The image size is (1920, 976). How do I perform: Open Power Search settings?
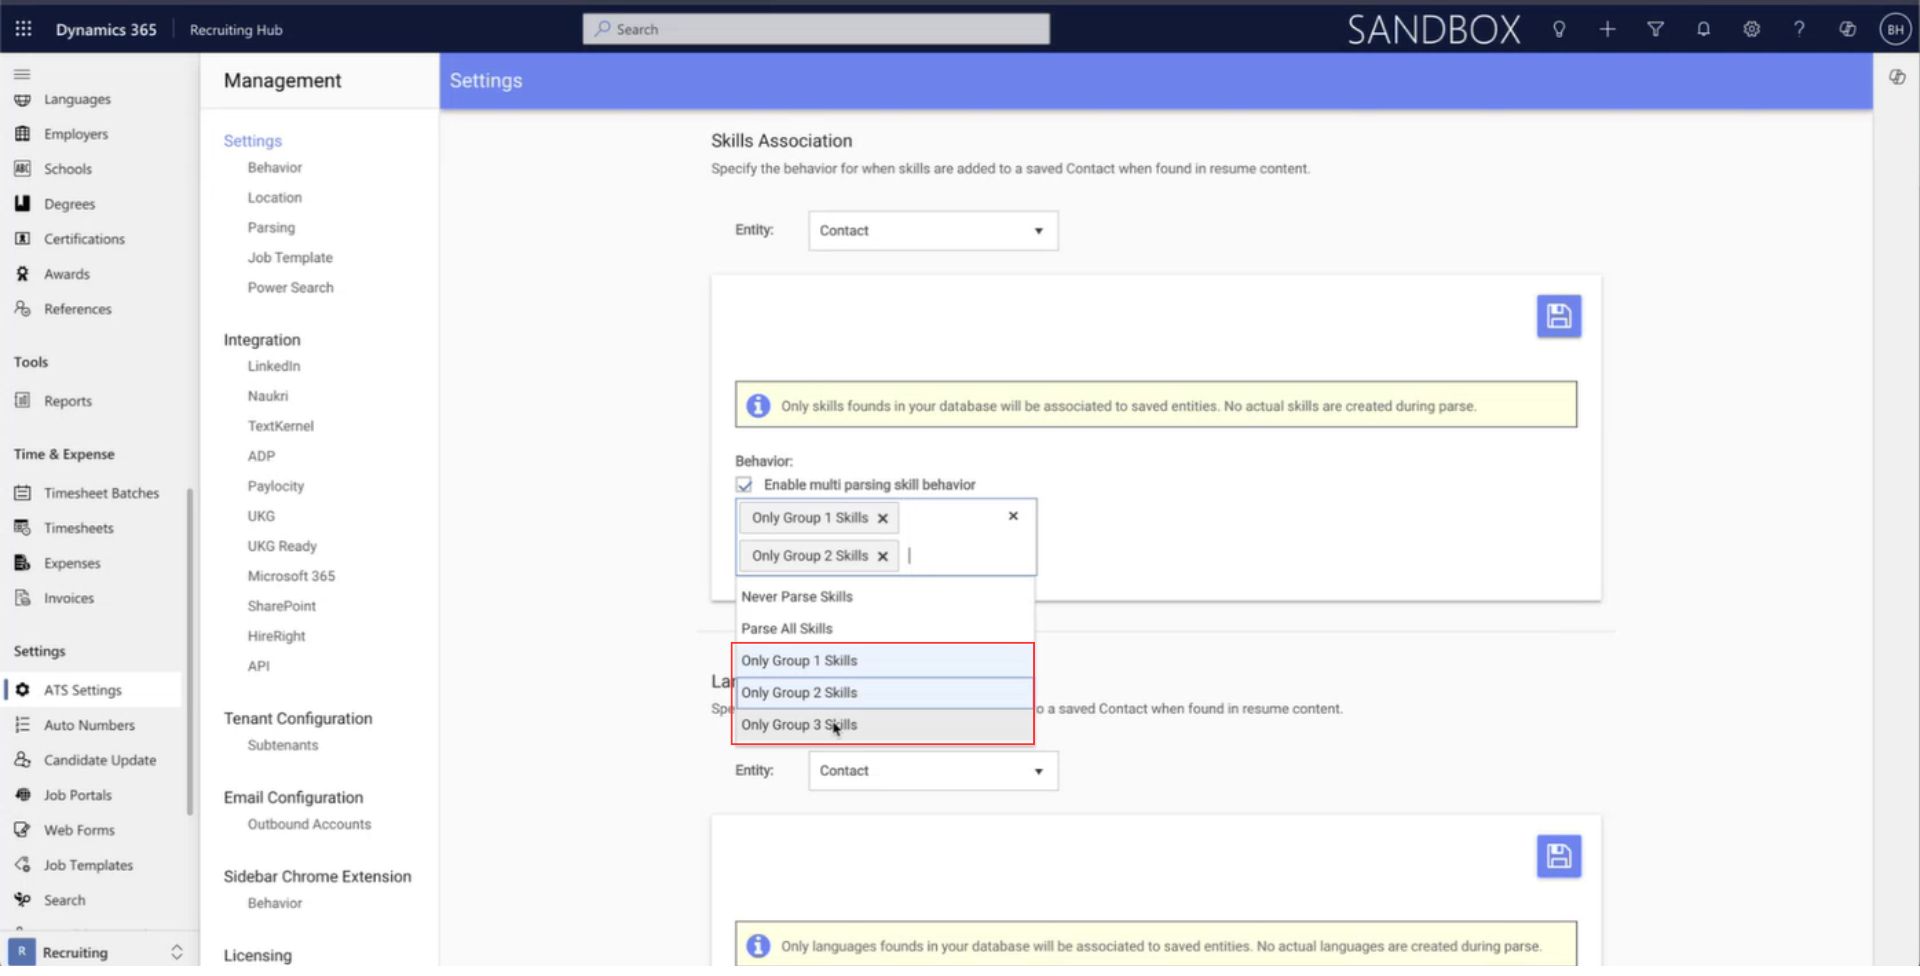(291, 287)
